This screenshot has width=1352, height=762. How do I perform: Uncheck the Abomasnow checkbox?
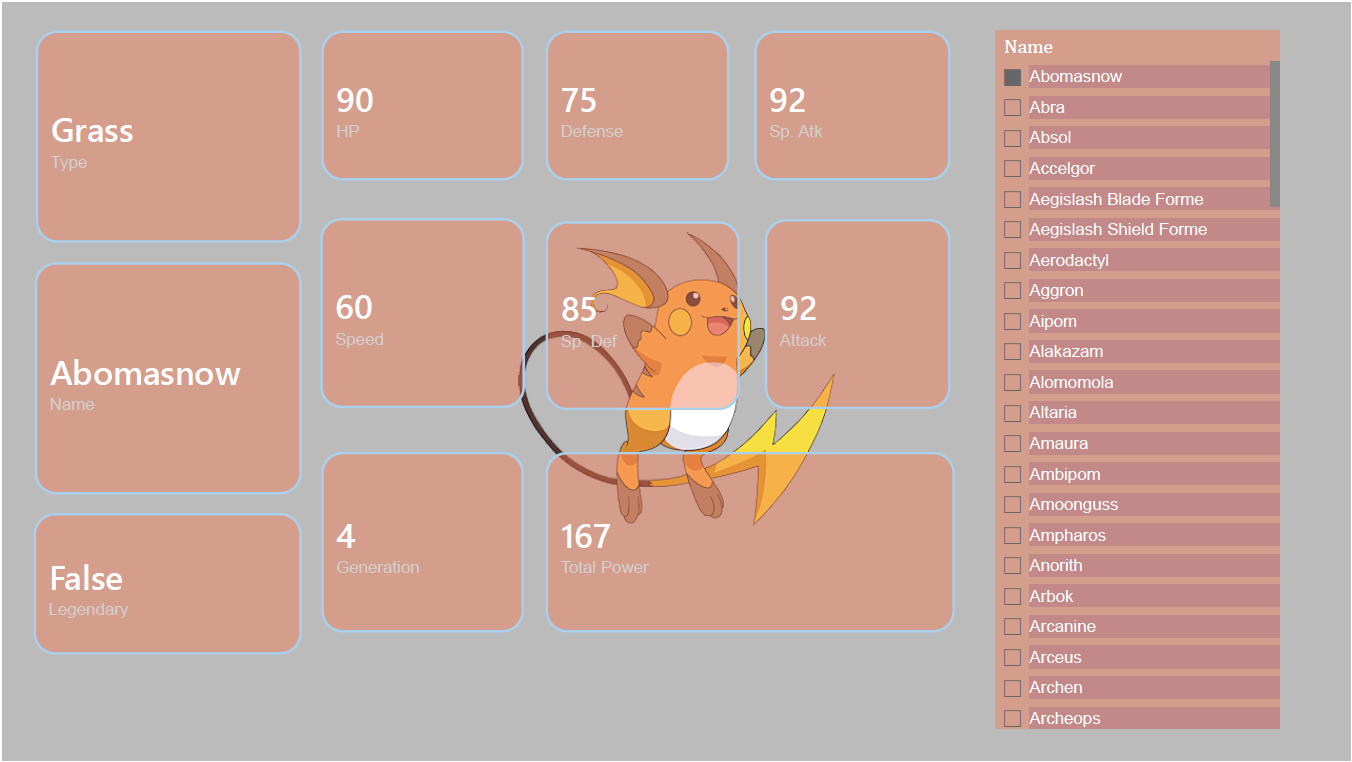point(1013,77)
